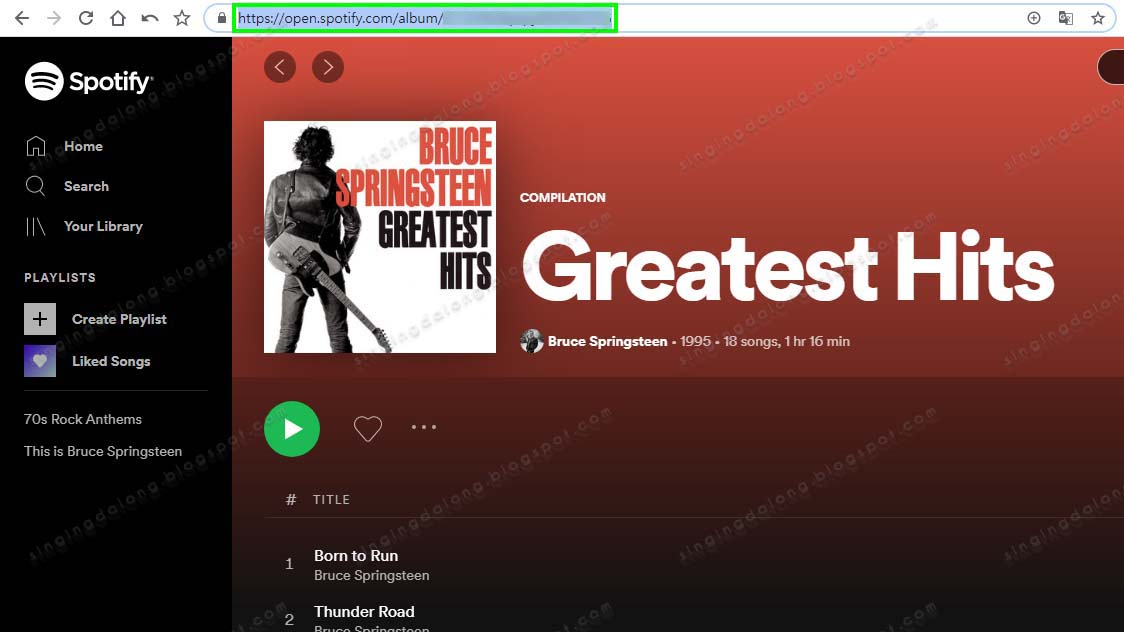Open Bruce Springsteen artist link under title

(x=607, y=341)
